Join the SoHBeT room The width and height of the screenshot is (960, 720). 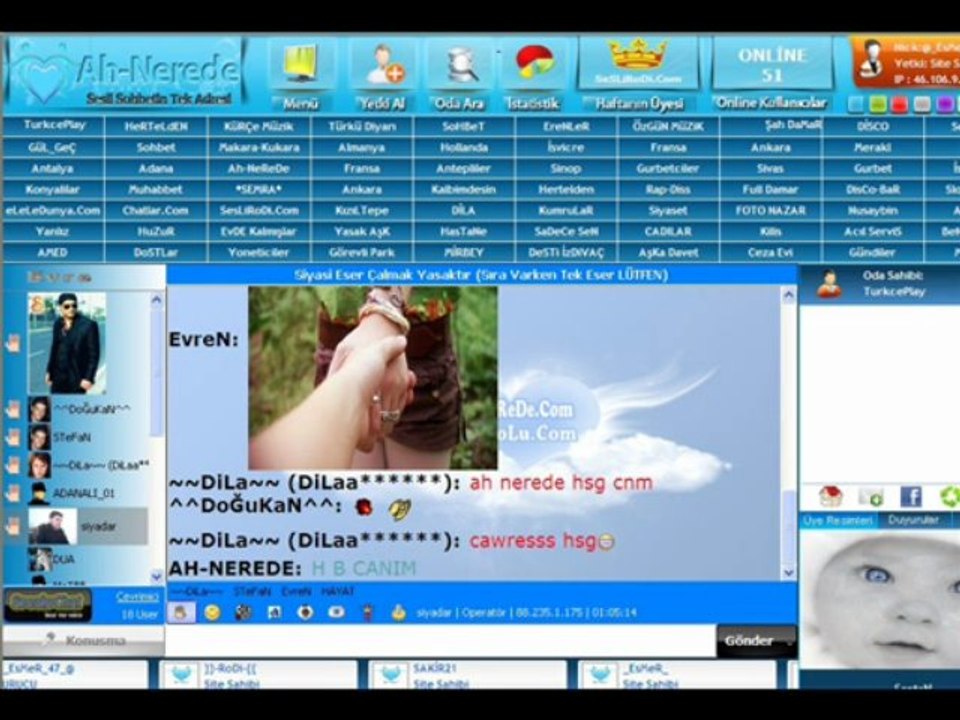pos(464,127)
